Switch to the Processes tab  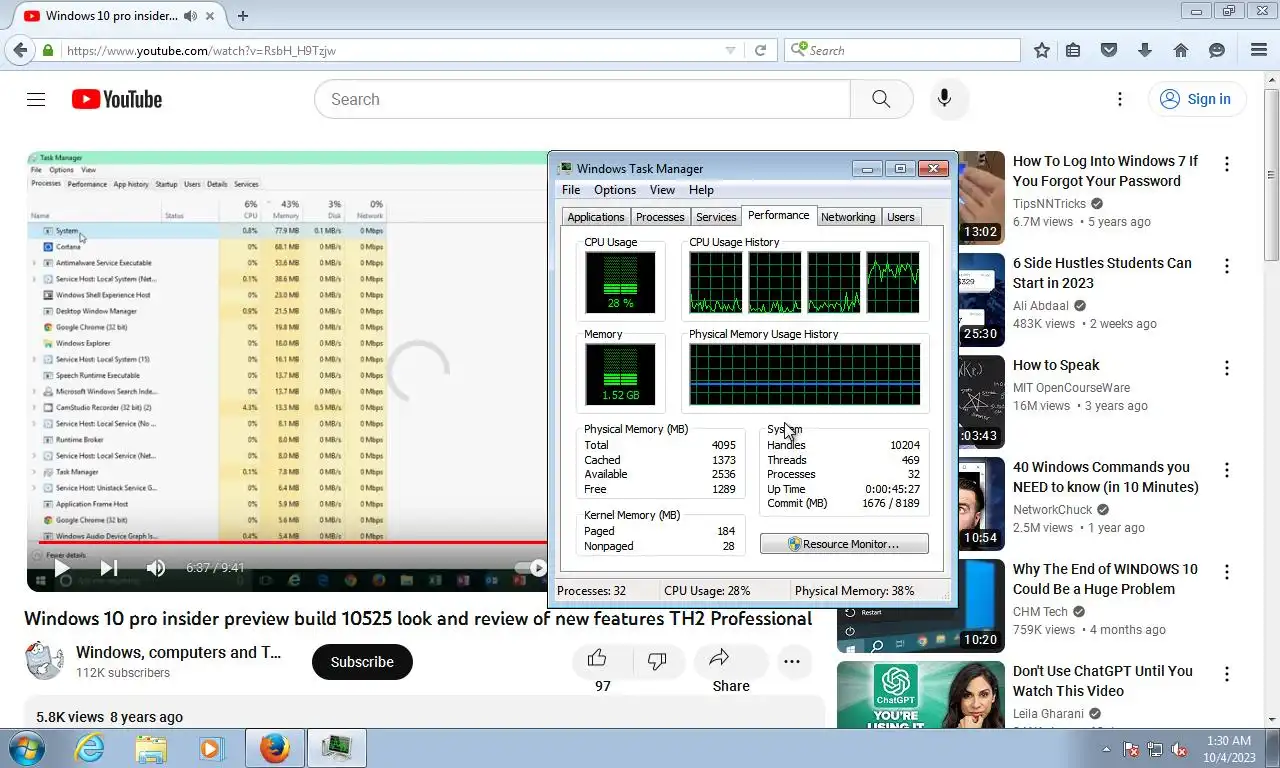point(660,217)
